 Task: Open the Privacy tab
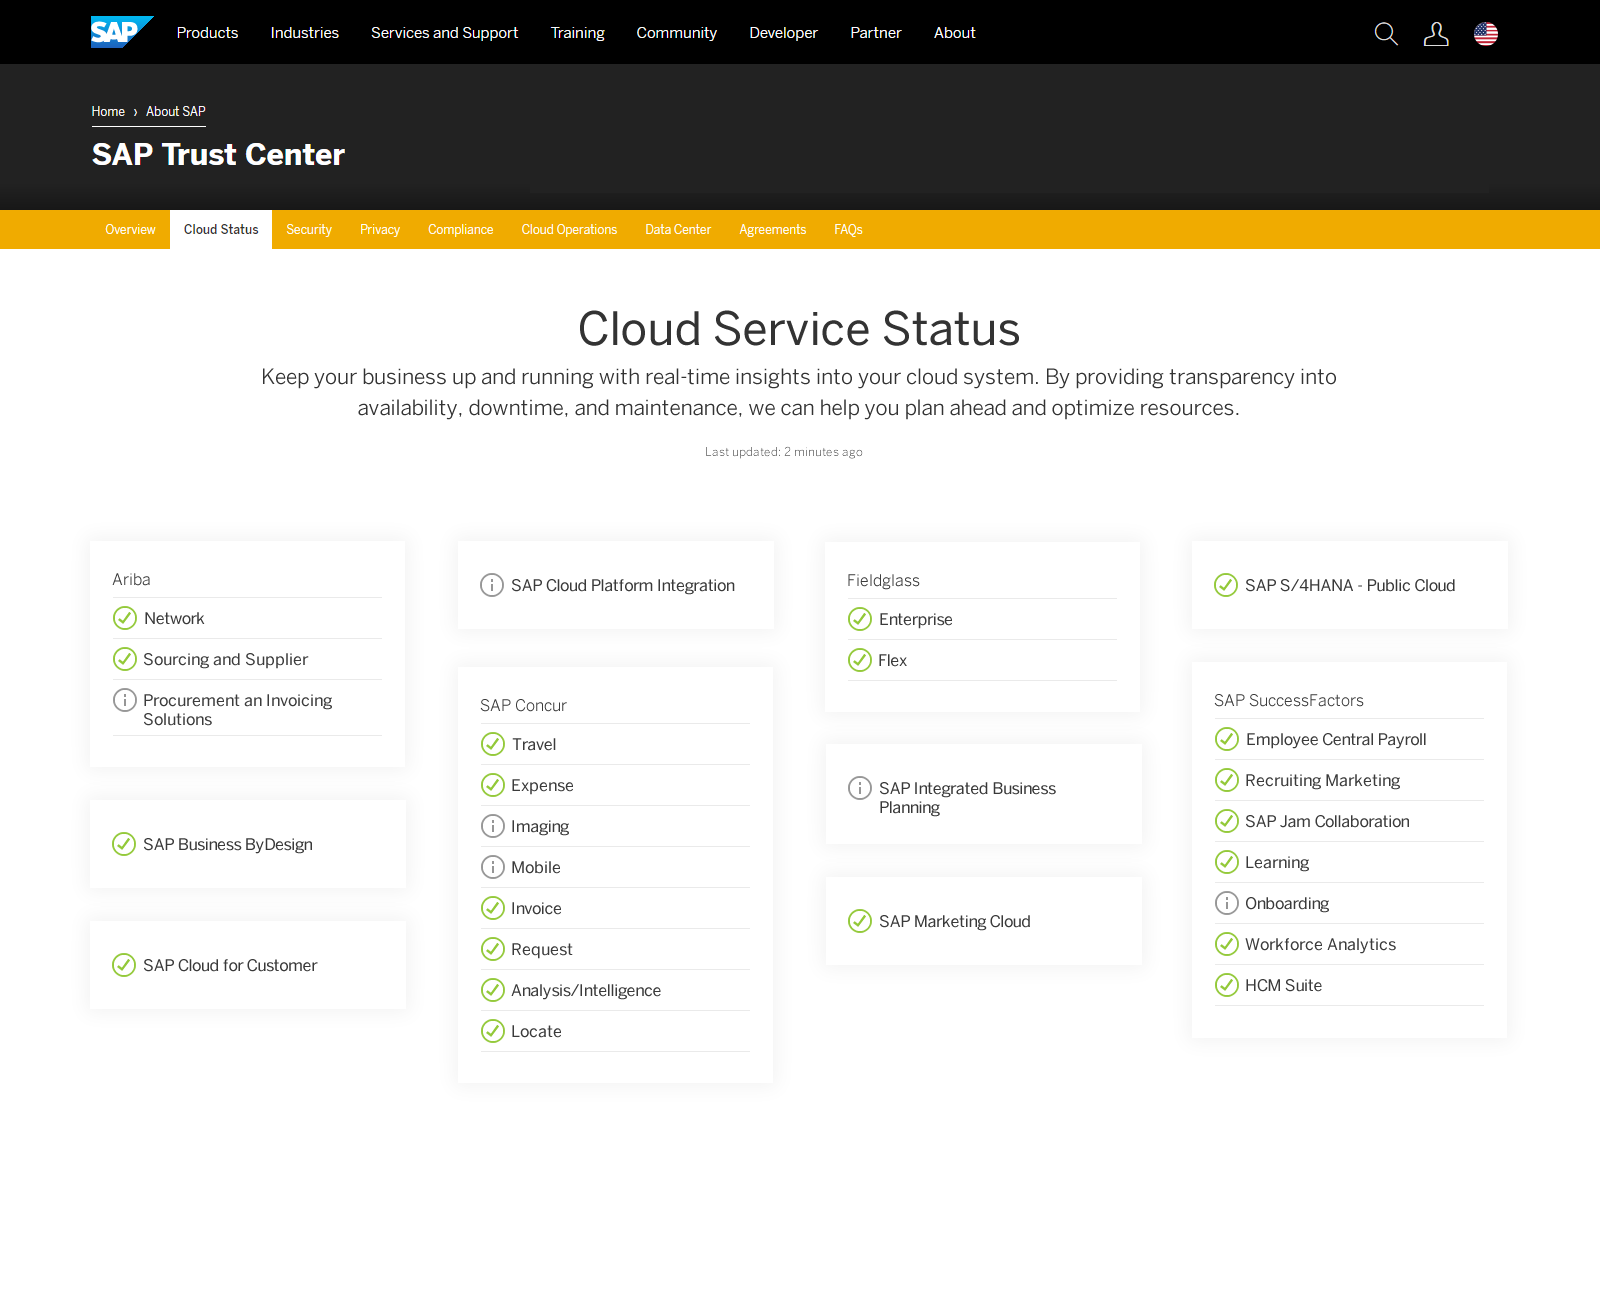pyautogui.click(x=380, y=230)
